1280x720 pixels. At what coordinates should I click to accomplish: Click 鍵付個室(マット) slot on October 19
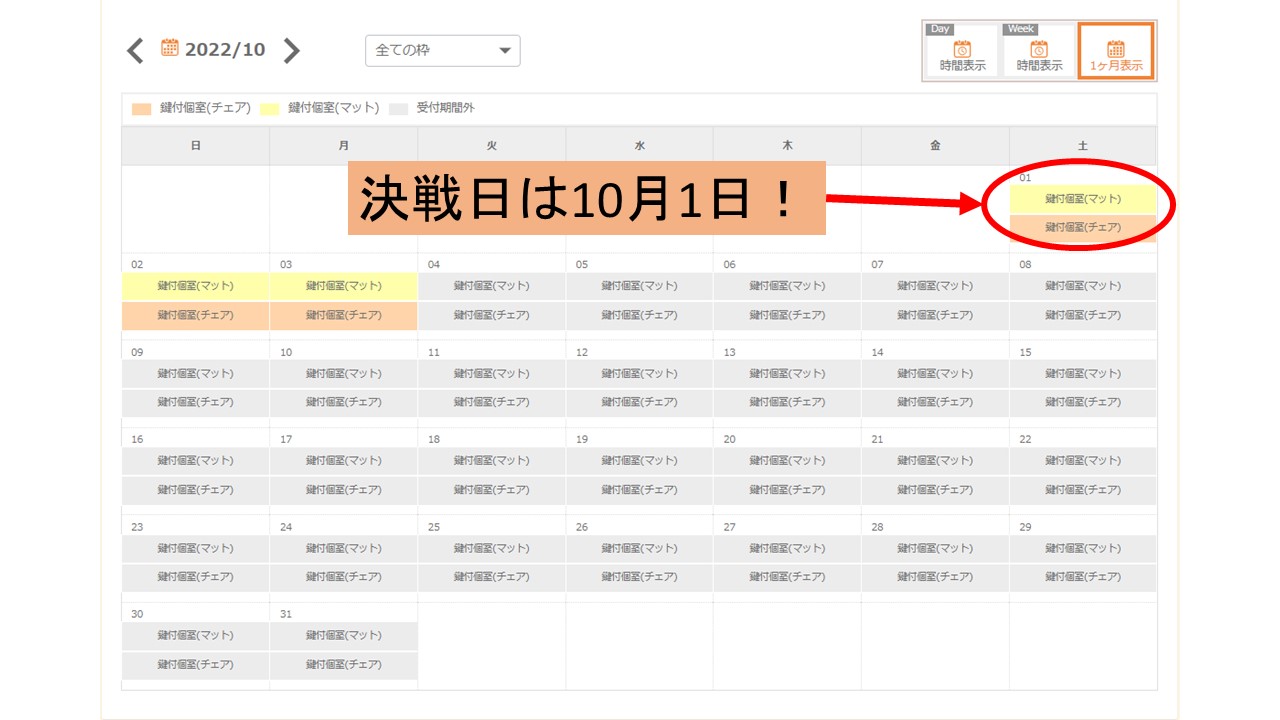click(x=640, y=461)
